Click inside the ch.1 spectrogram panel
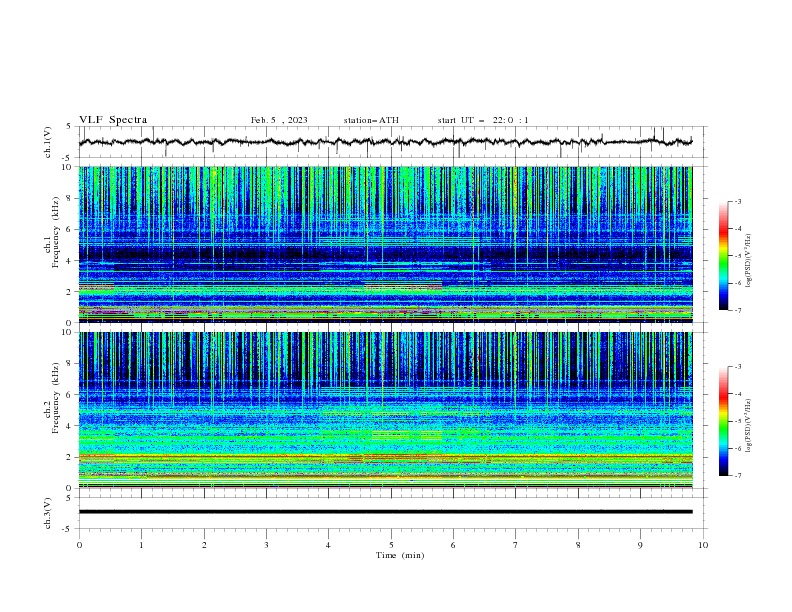Image resolution: width=792 pixels, height=612 pixels. tap(385, 244)
